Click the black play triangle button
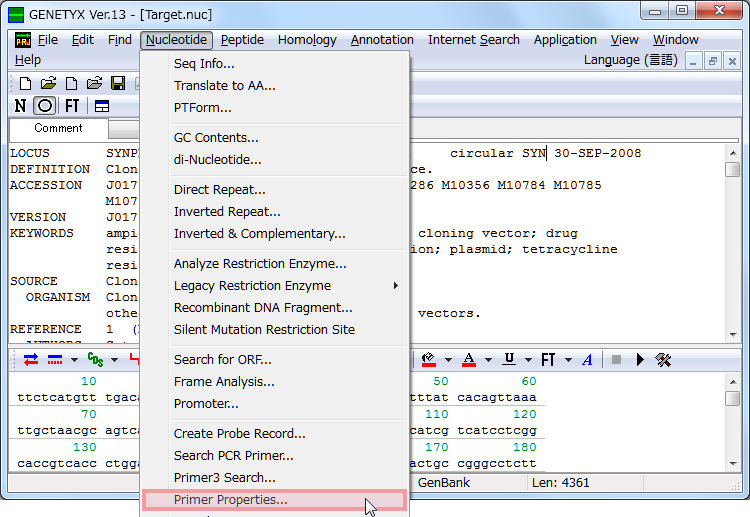The height and width of the screenshot is (517, 750). pos(640,359)
